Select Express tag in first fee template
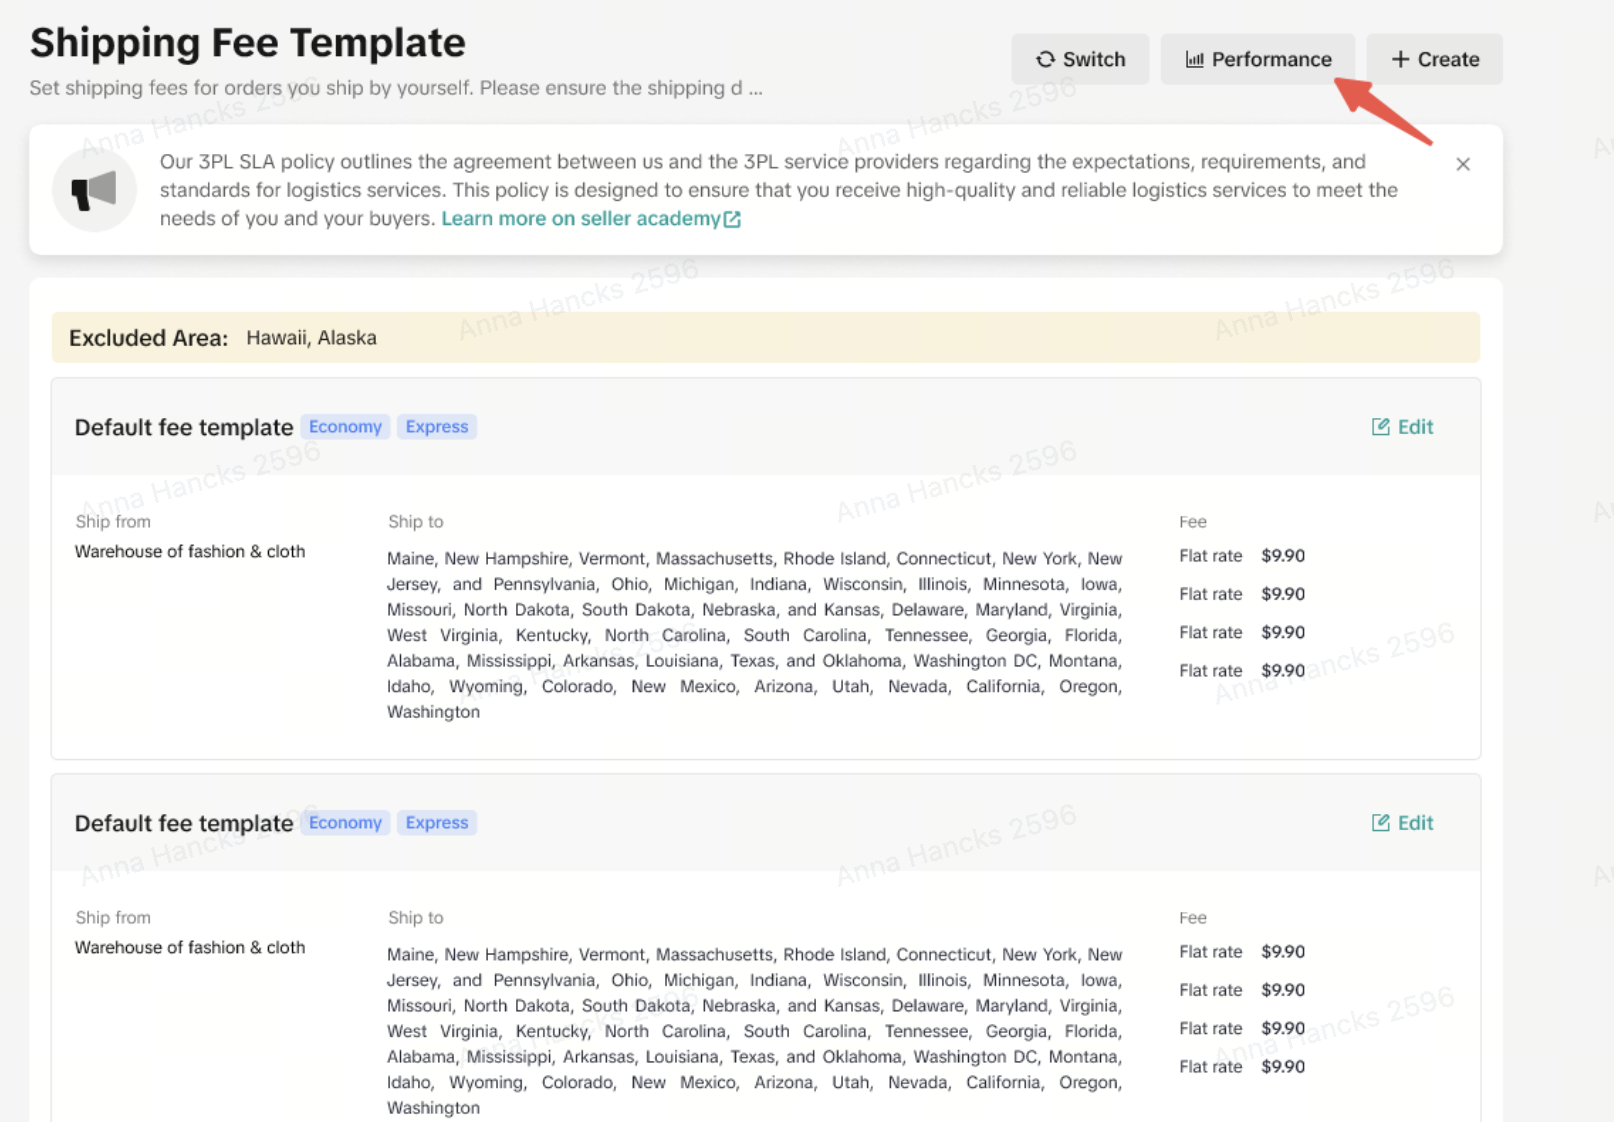Image resolution: width=1614 pixels, height=1122 pixels. [x=436, y=427]
